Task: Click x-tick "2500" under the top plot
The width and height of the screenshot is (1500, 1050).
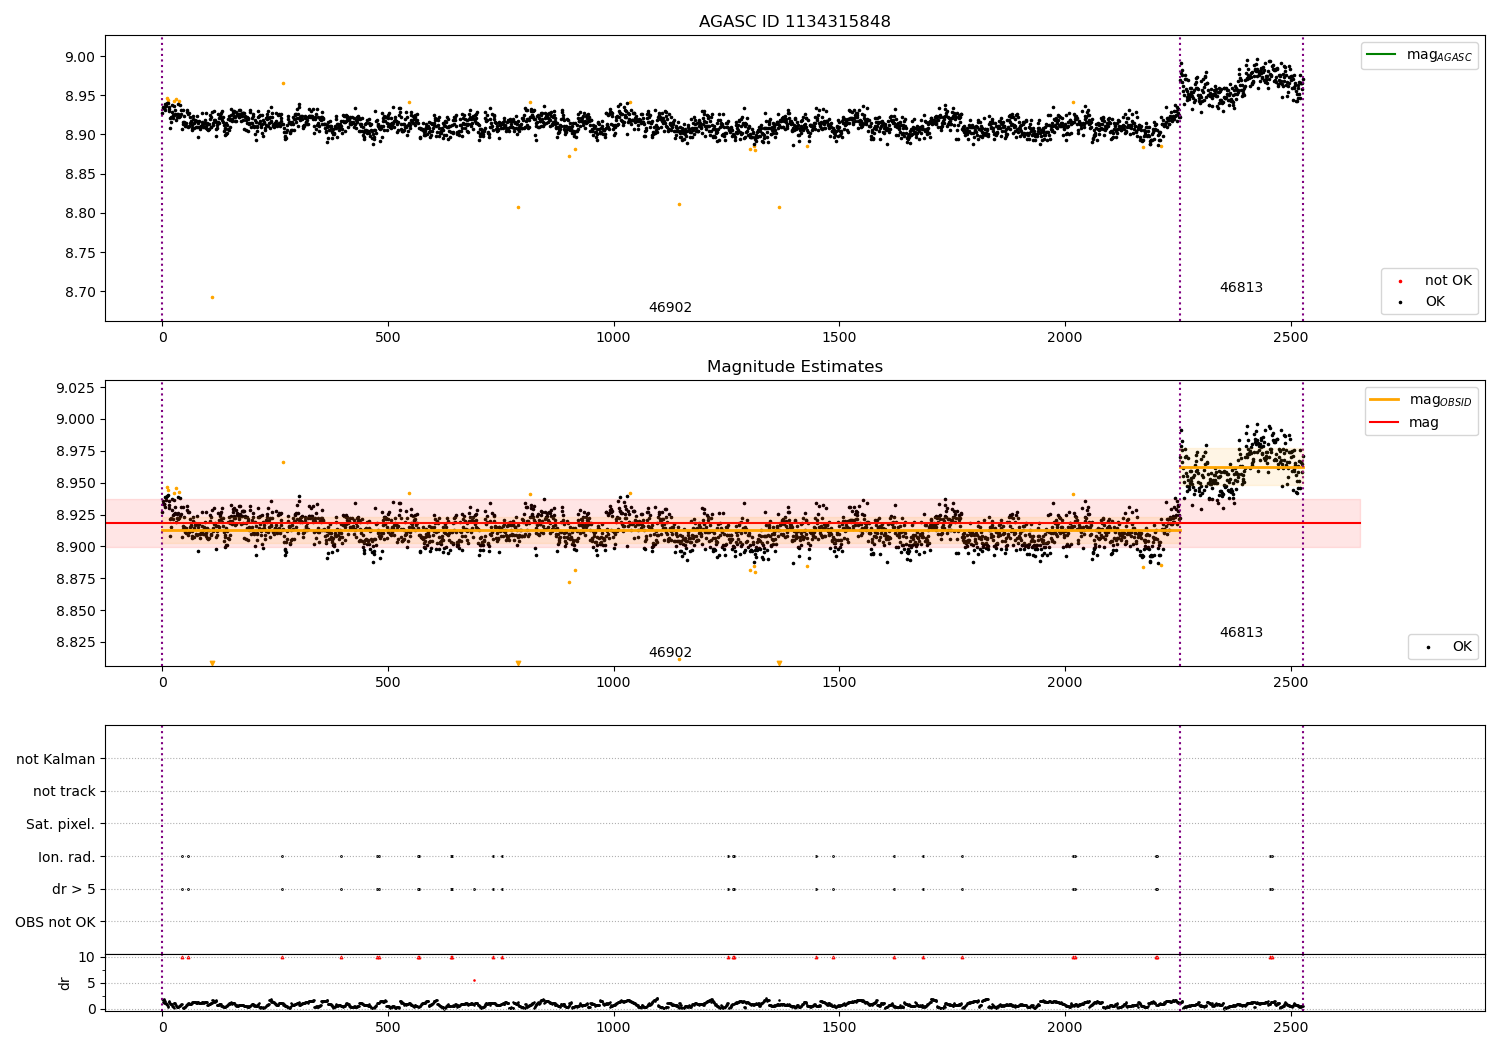Action: (x=1290, y=338)
